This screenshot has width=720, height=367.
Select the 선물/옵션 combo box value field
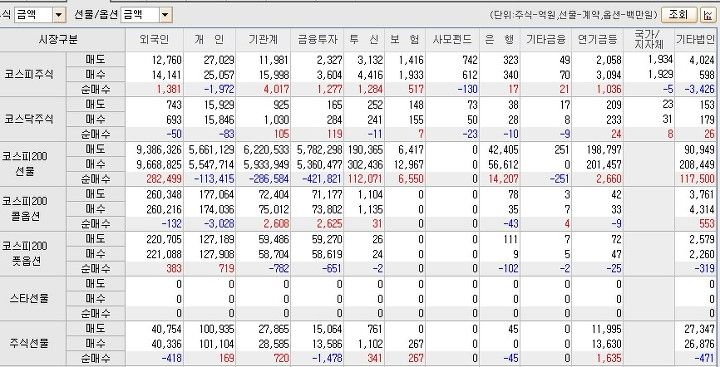click(140, 15)
